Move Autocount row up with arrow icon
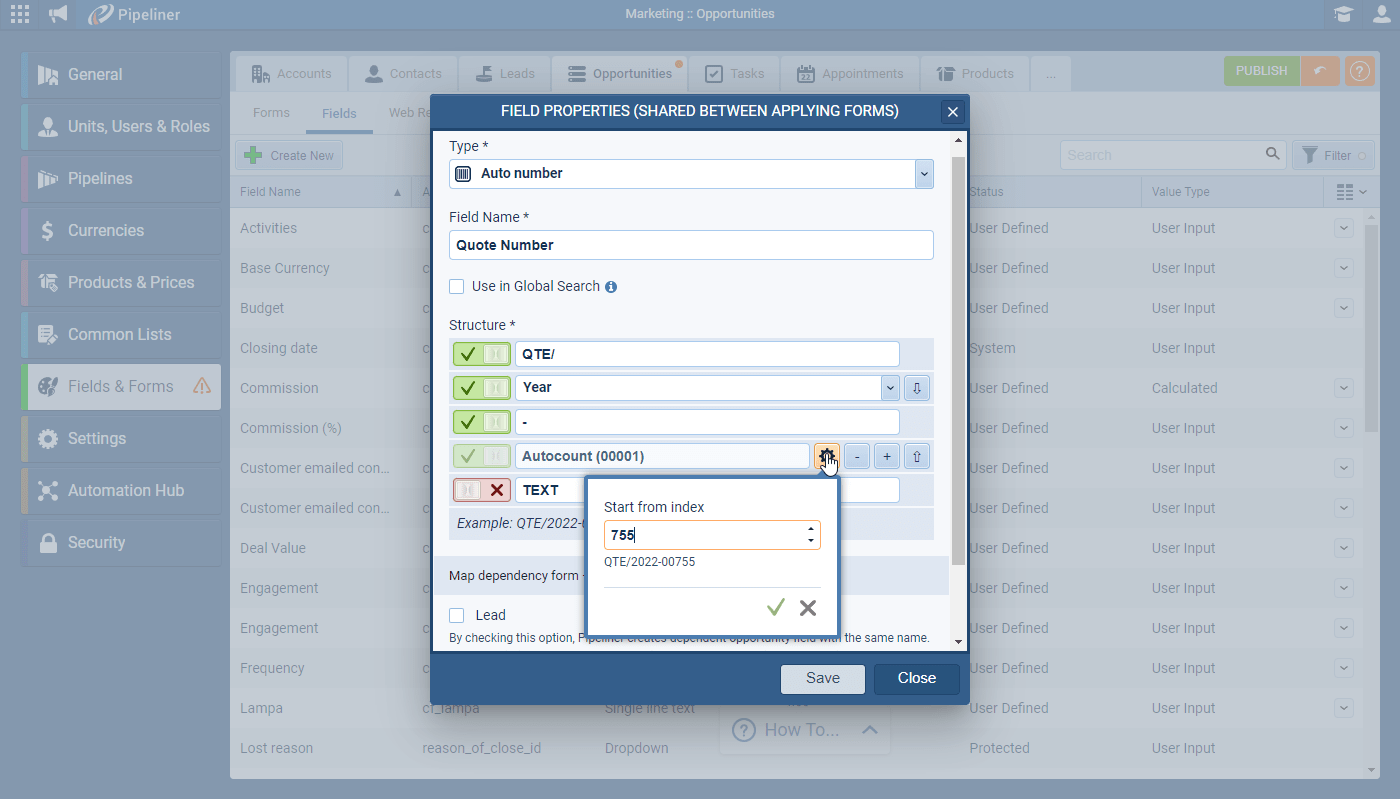This screenshot has height=799, width=1400. [917, 457]
